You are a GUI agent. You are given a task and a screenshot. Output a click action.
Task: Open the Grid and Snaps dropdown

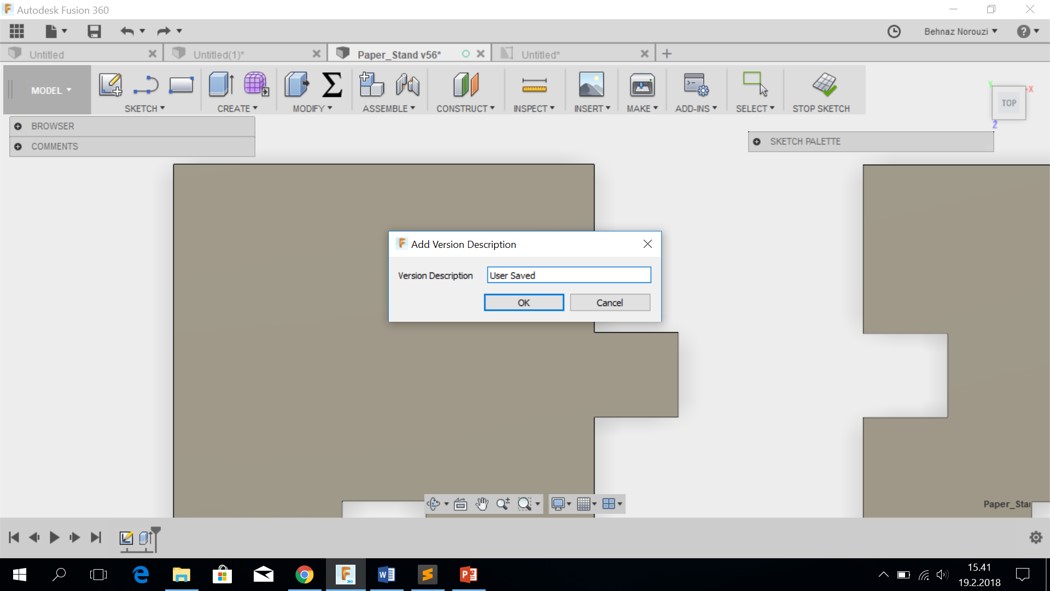[587, 504]
